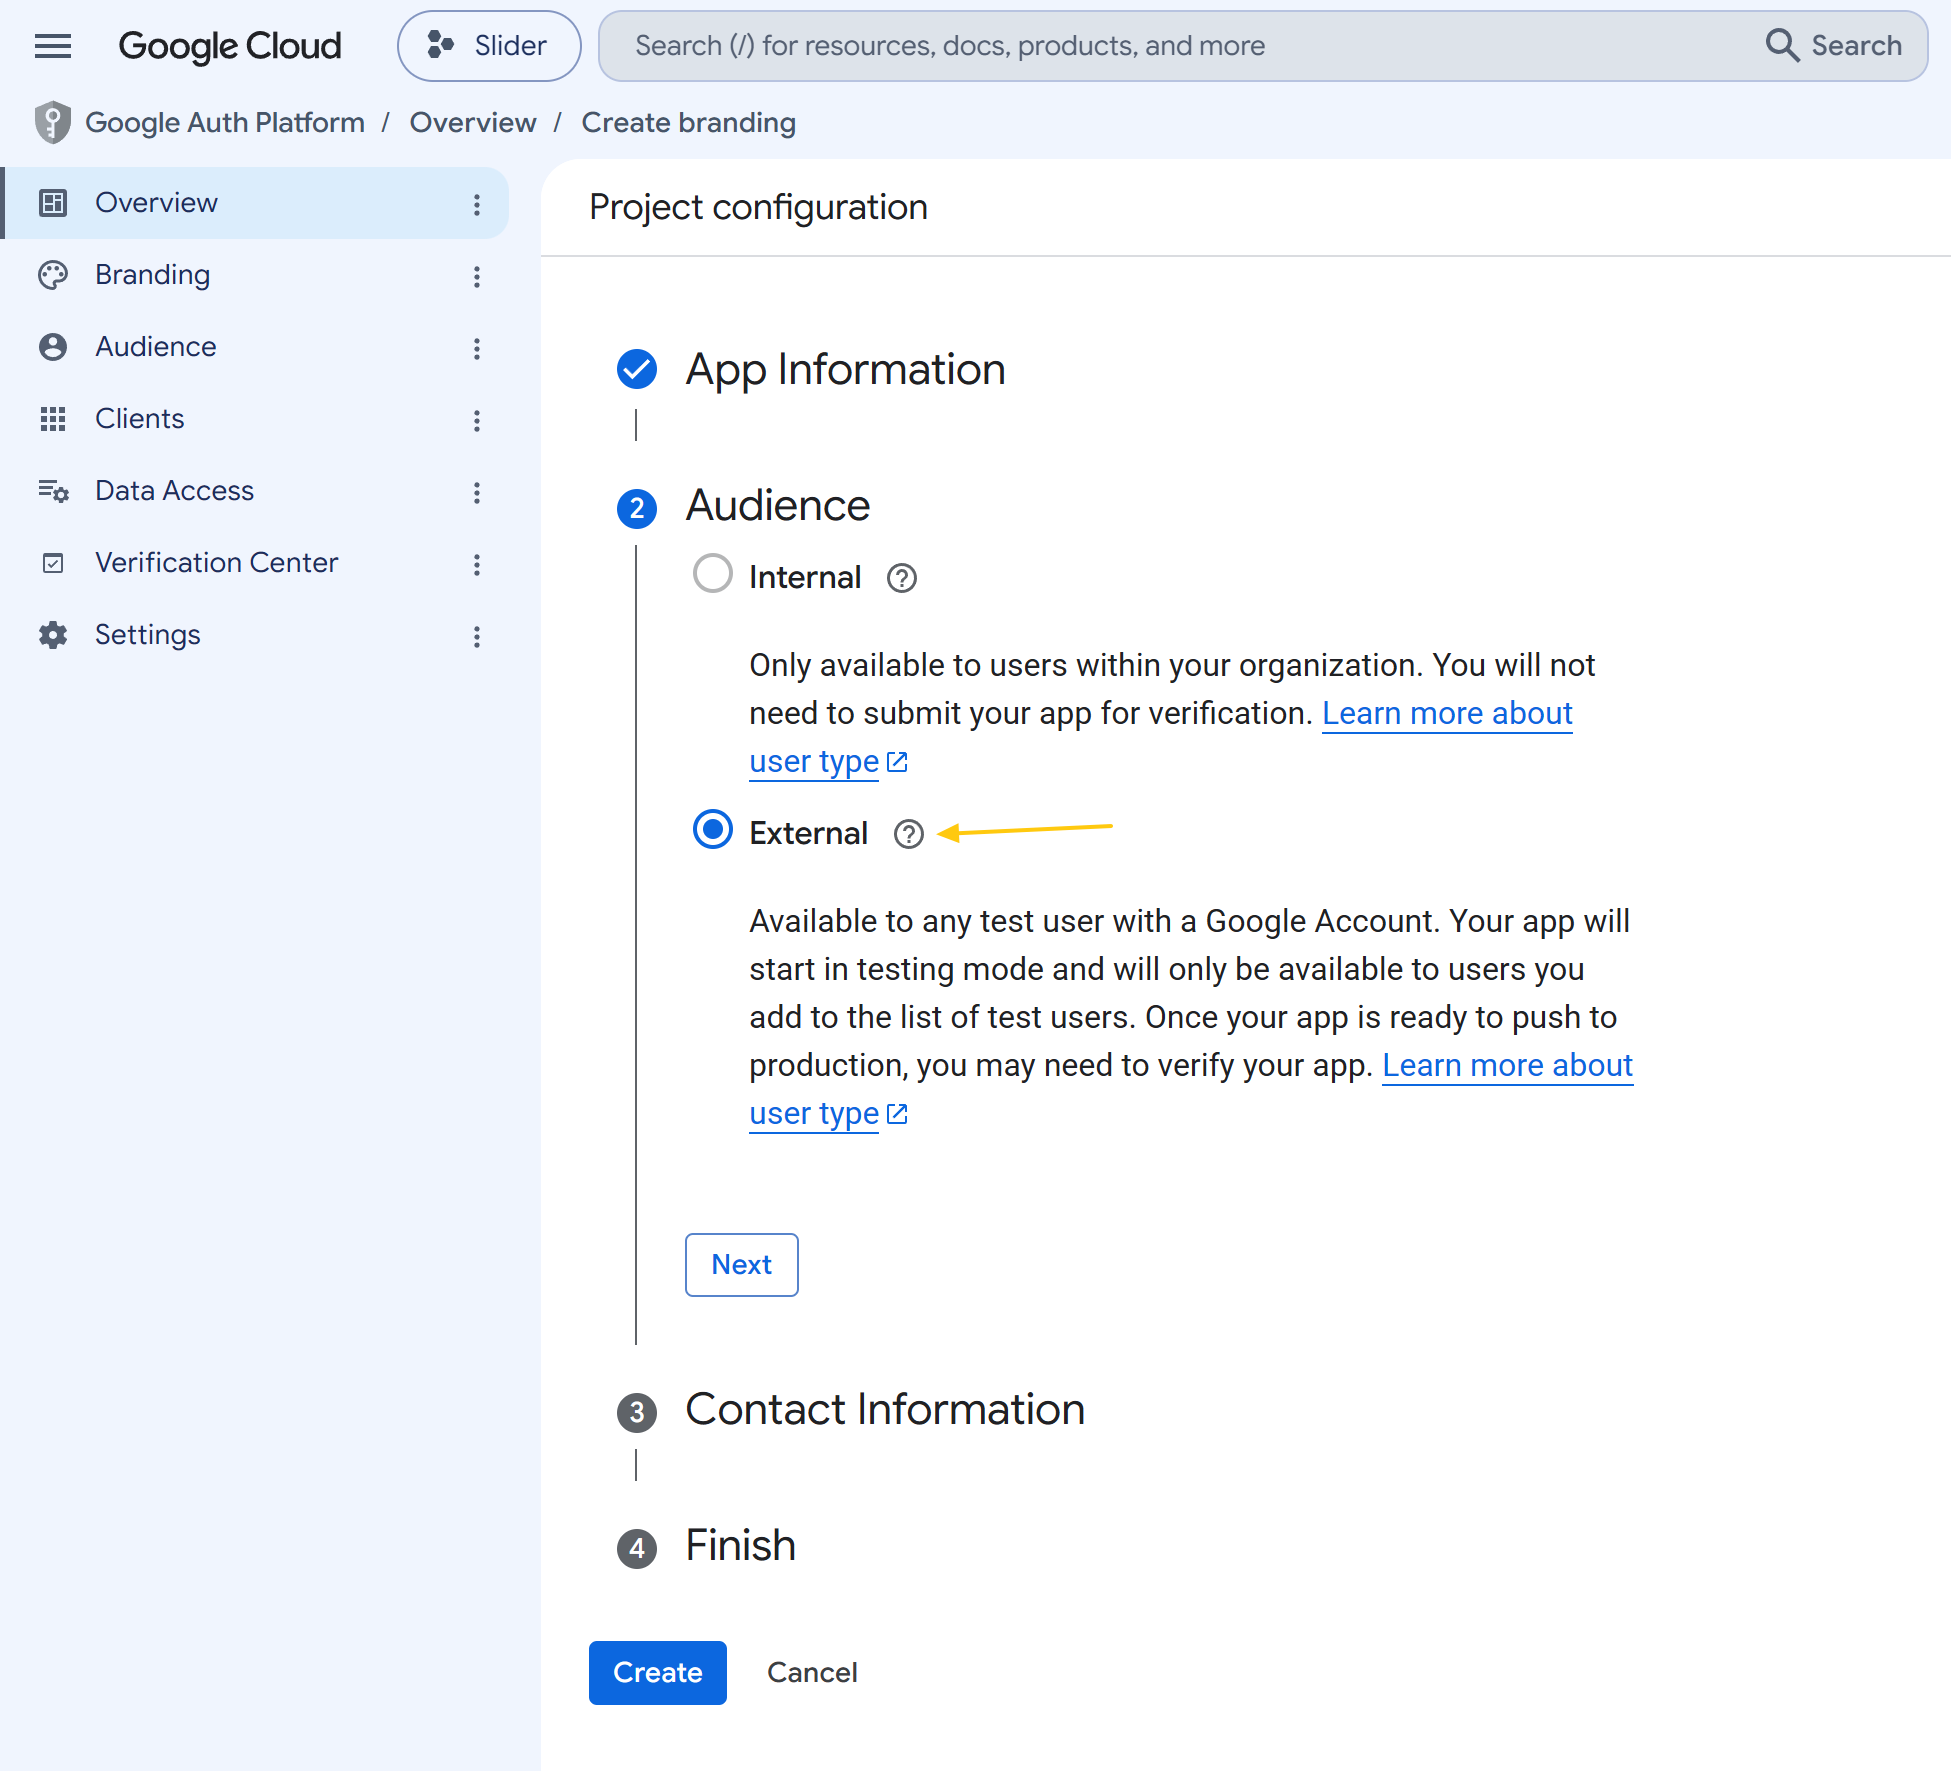Select the Internal audience radio button

[x=713, y=574]
